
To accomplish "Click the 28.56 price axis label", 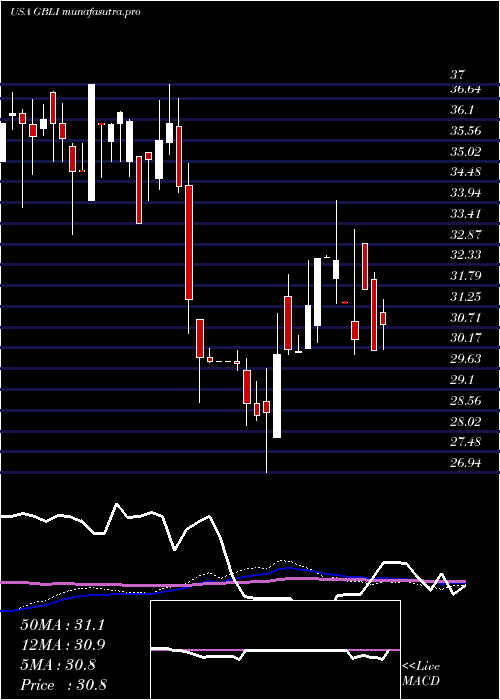I will pyautogui.click(x=466, y=401).
